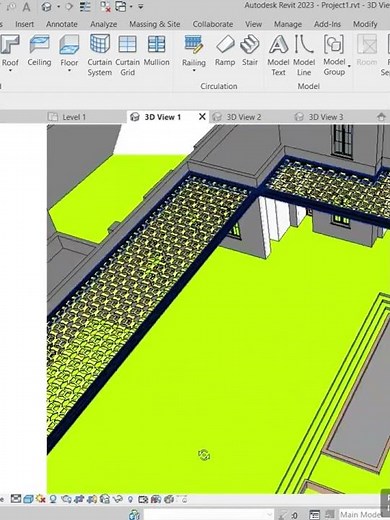Screen dimensions: 390x520
Task: Click the Room tool in the ribbon
Action: [367, 50]
